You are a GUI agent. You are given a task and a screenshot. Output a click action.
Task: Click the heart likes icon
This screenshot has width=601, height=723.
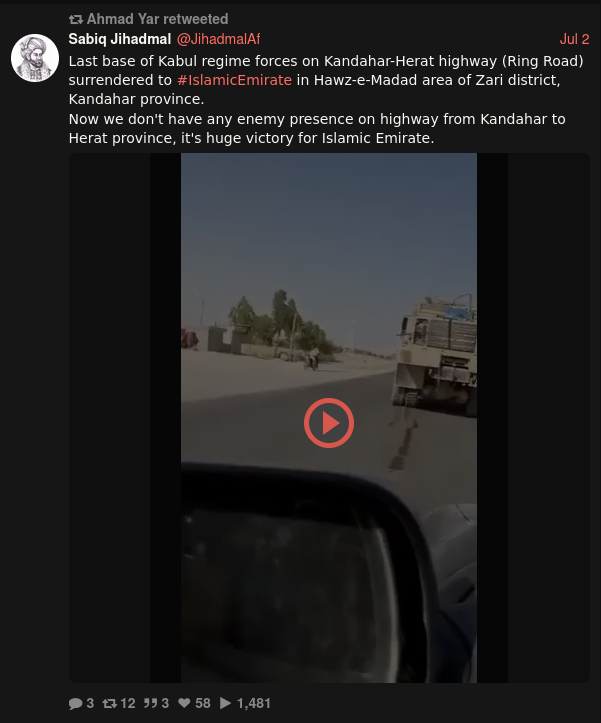click(184, 703)
